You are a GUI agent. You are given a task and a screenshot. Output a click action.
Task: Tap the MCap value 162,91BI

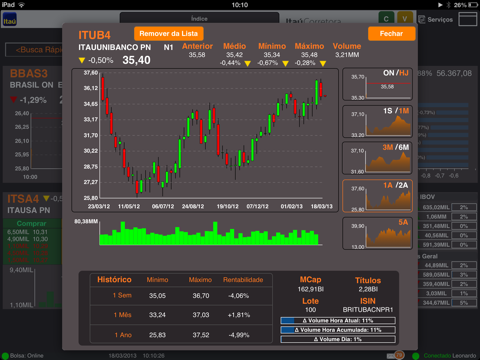[x=310, y=289]
